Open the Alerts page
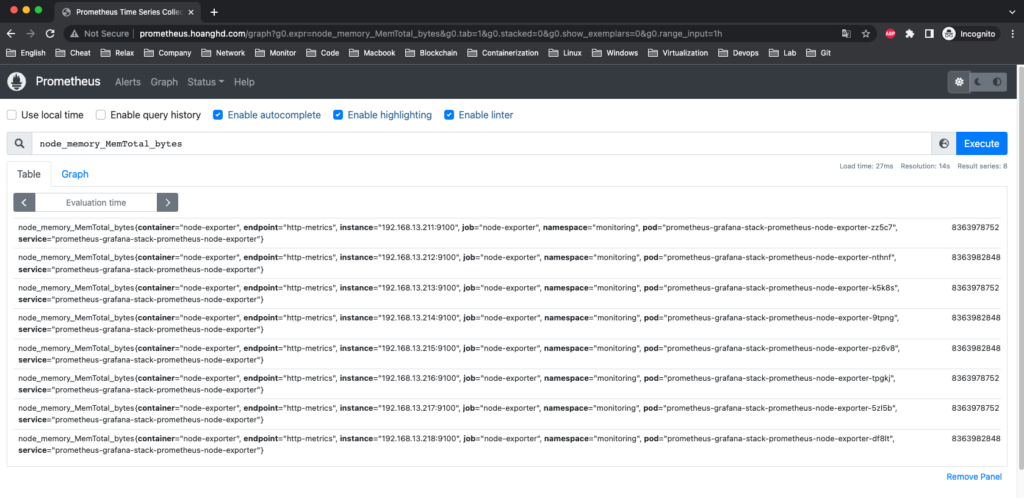The image size is (1024, 498). (x=128, y=82)
